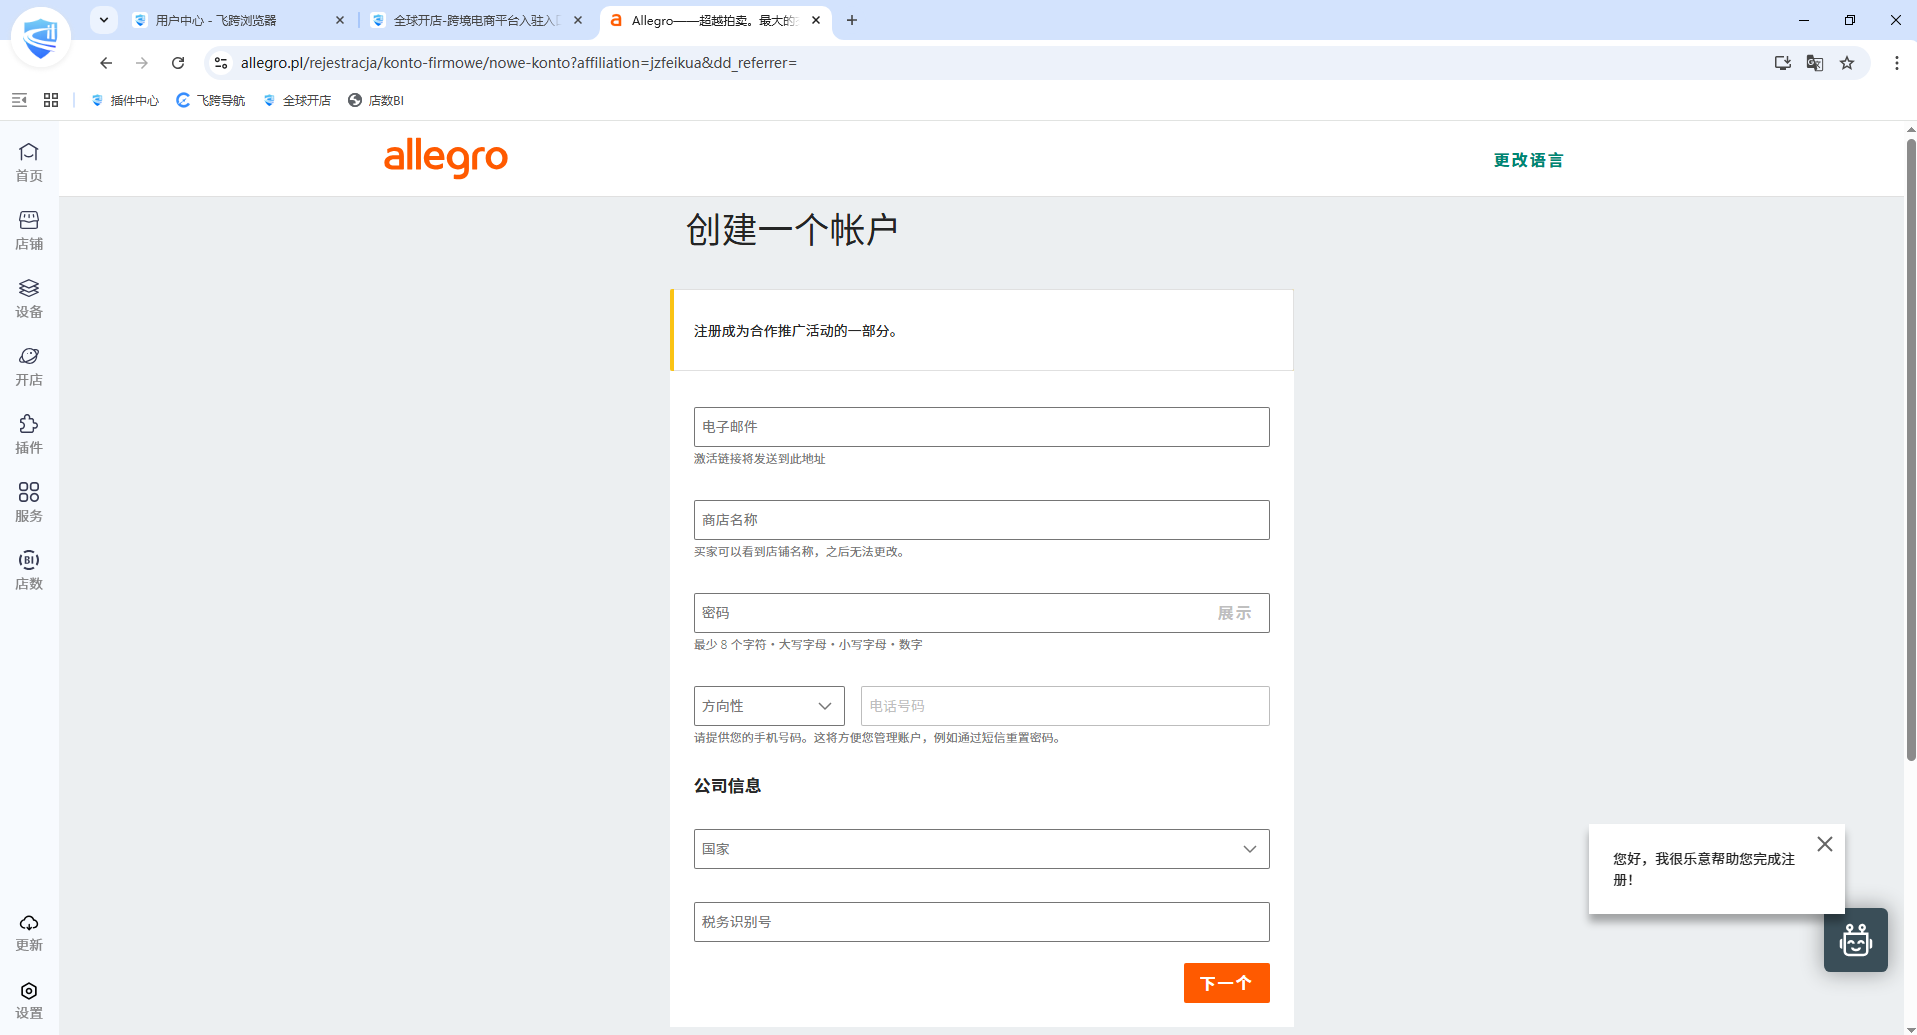Bookmark this page with the star icon

click(1847, 63)
